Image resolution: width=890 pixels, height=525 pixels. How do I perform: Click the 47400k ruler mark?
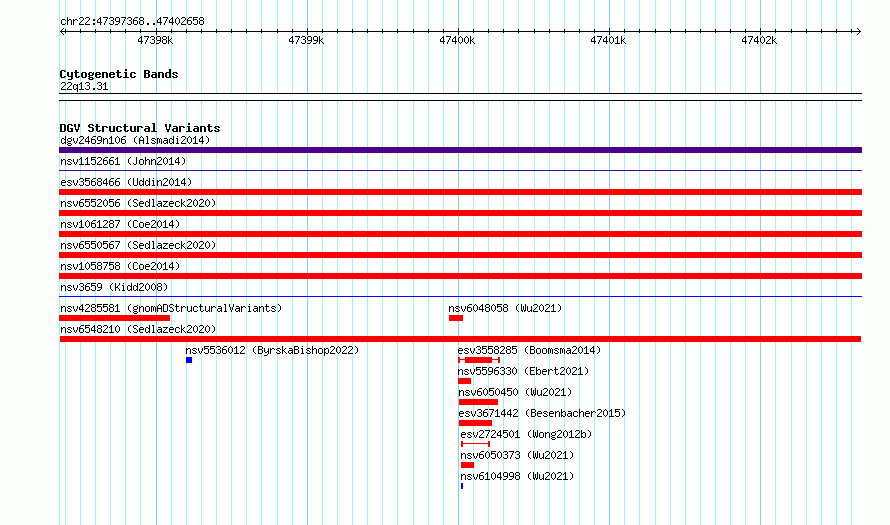tap(457, 40)
